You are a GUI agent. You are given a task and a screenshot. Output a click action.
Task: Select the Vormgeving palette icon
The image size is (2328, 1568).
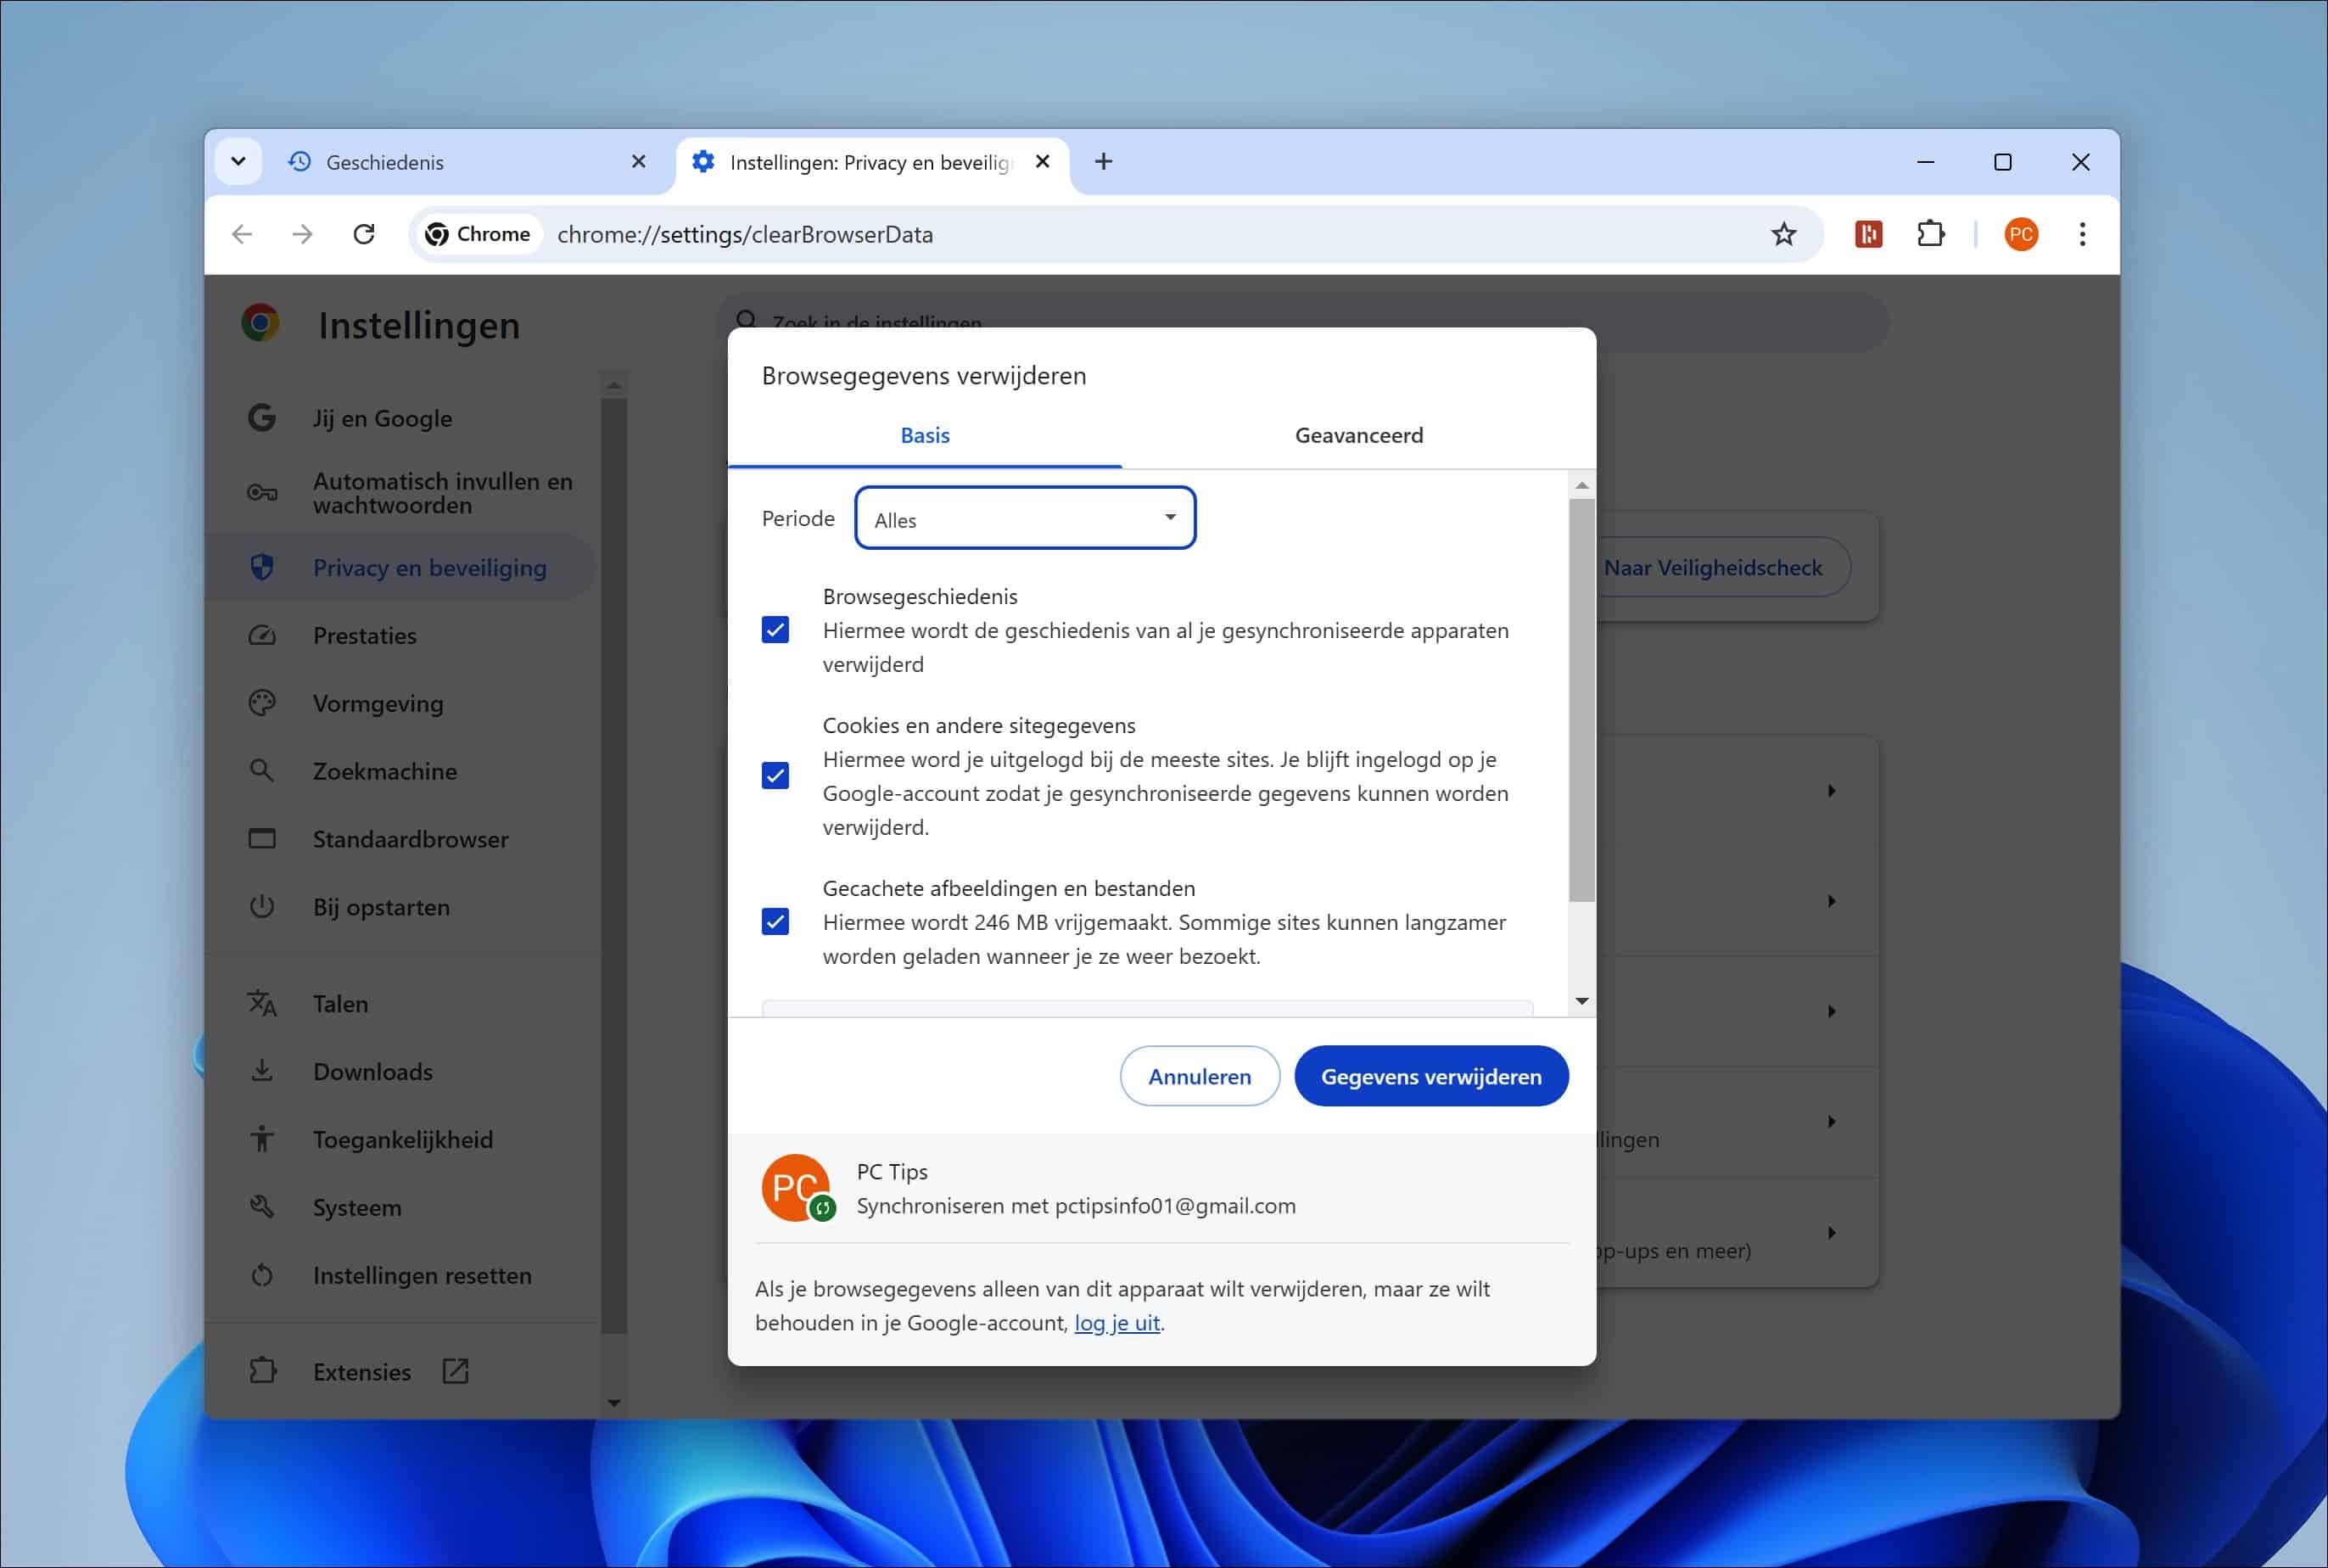262,703
